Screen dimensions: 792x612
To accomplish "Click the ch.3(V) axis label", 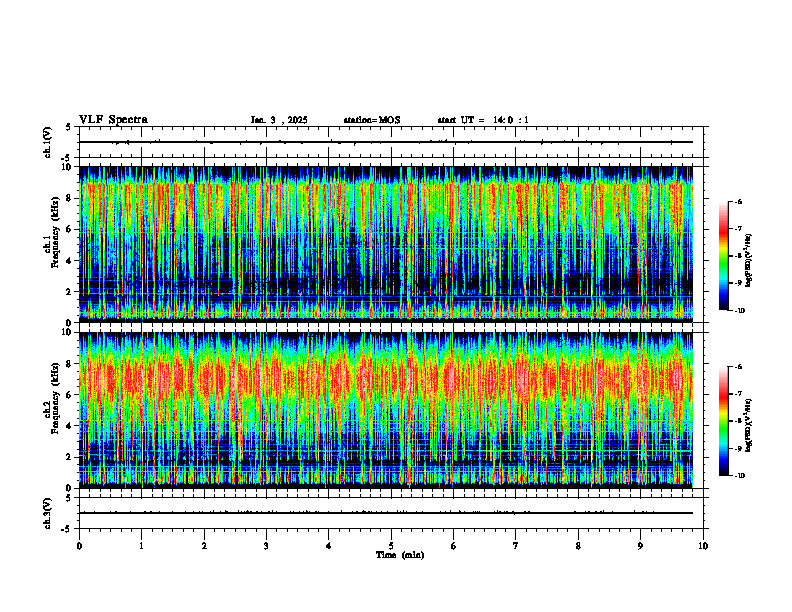I will click(x=48, y=513).
